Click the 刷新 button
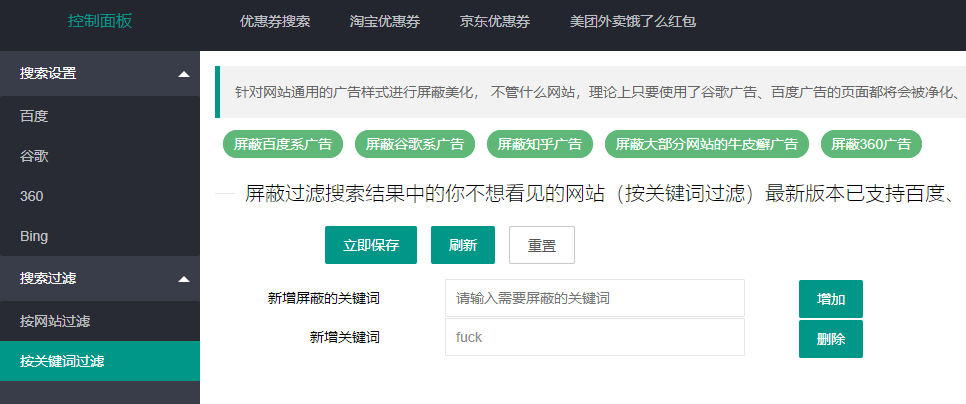 pos(463,245)
